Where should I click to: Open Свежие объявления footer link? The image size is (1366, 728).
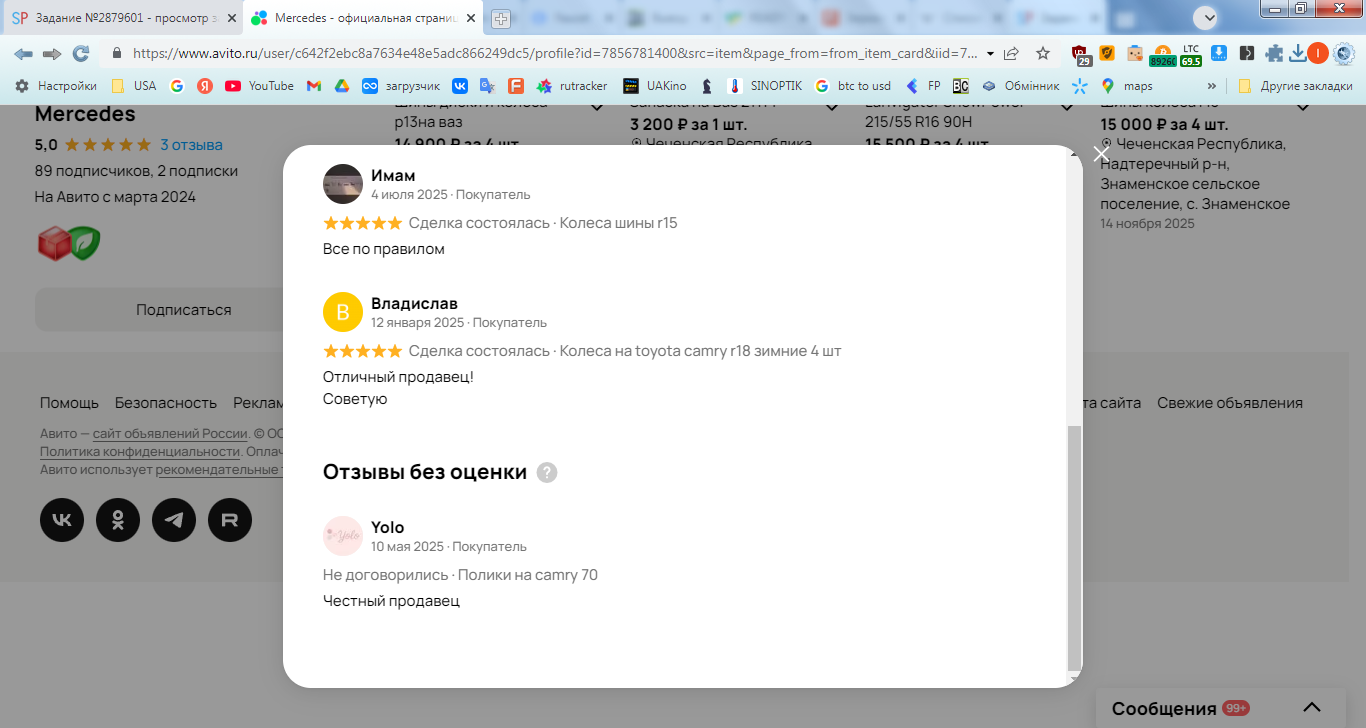[1230, 403]
